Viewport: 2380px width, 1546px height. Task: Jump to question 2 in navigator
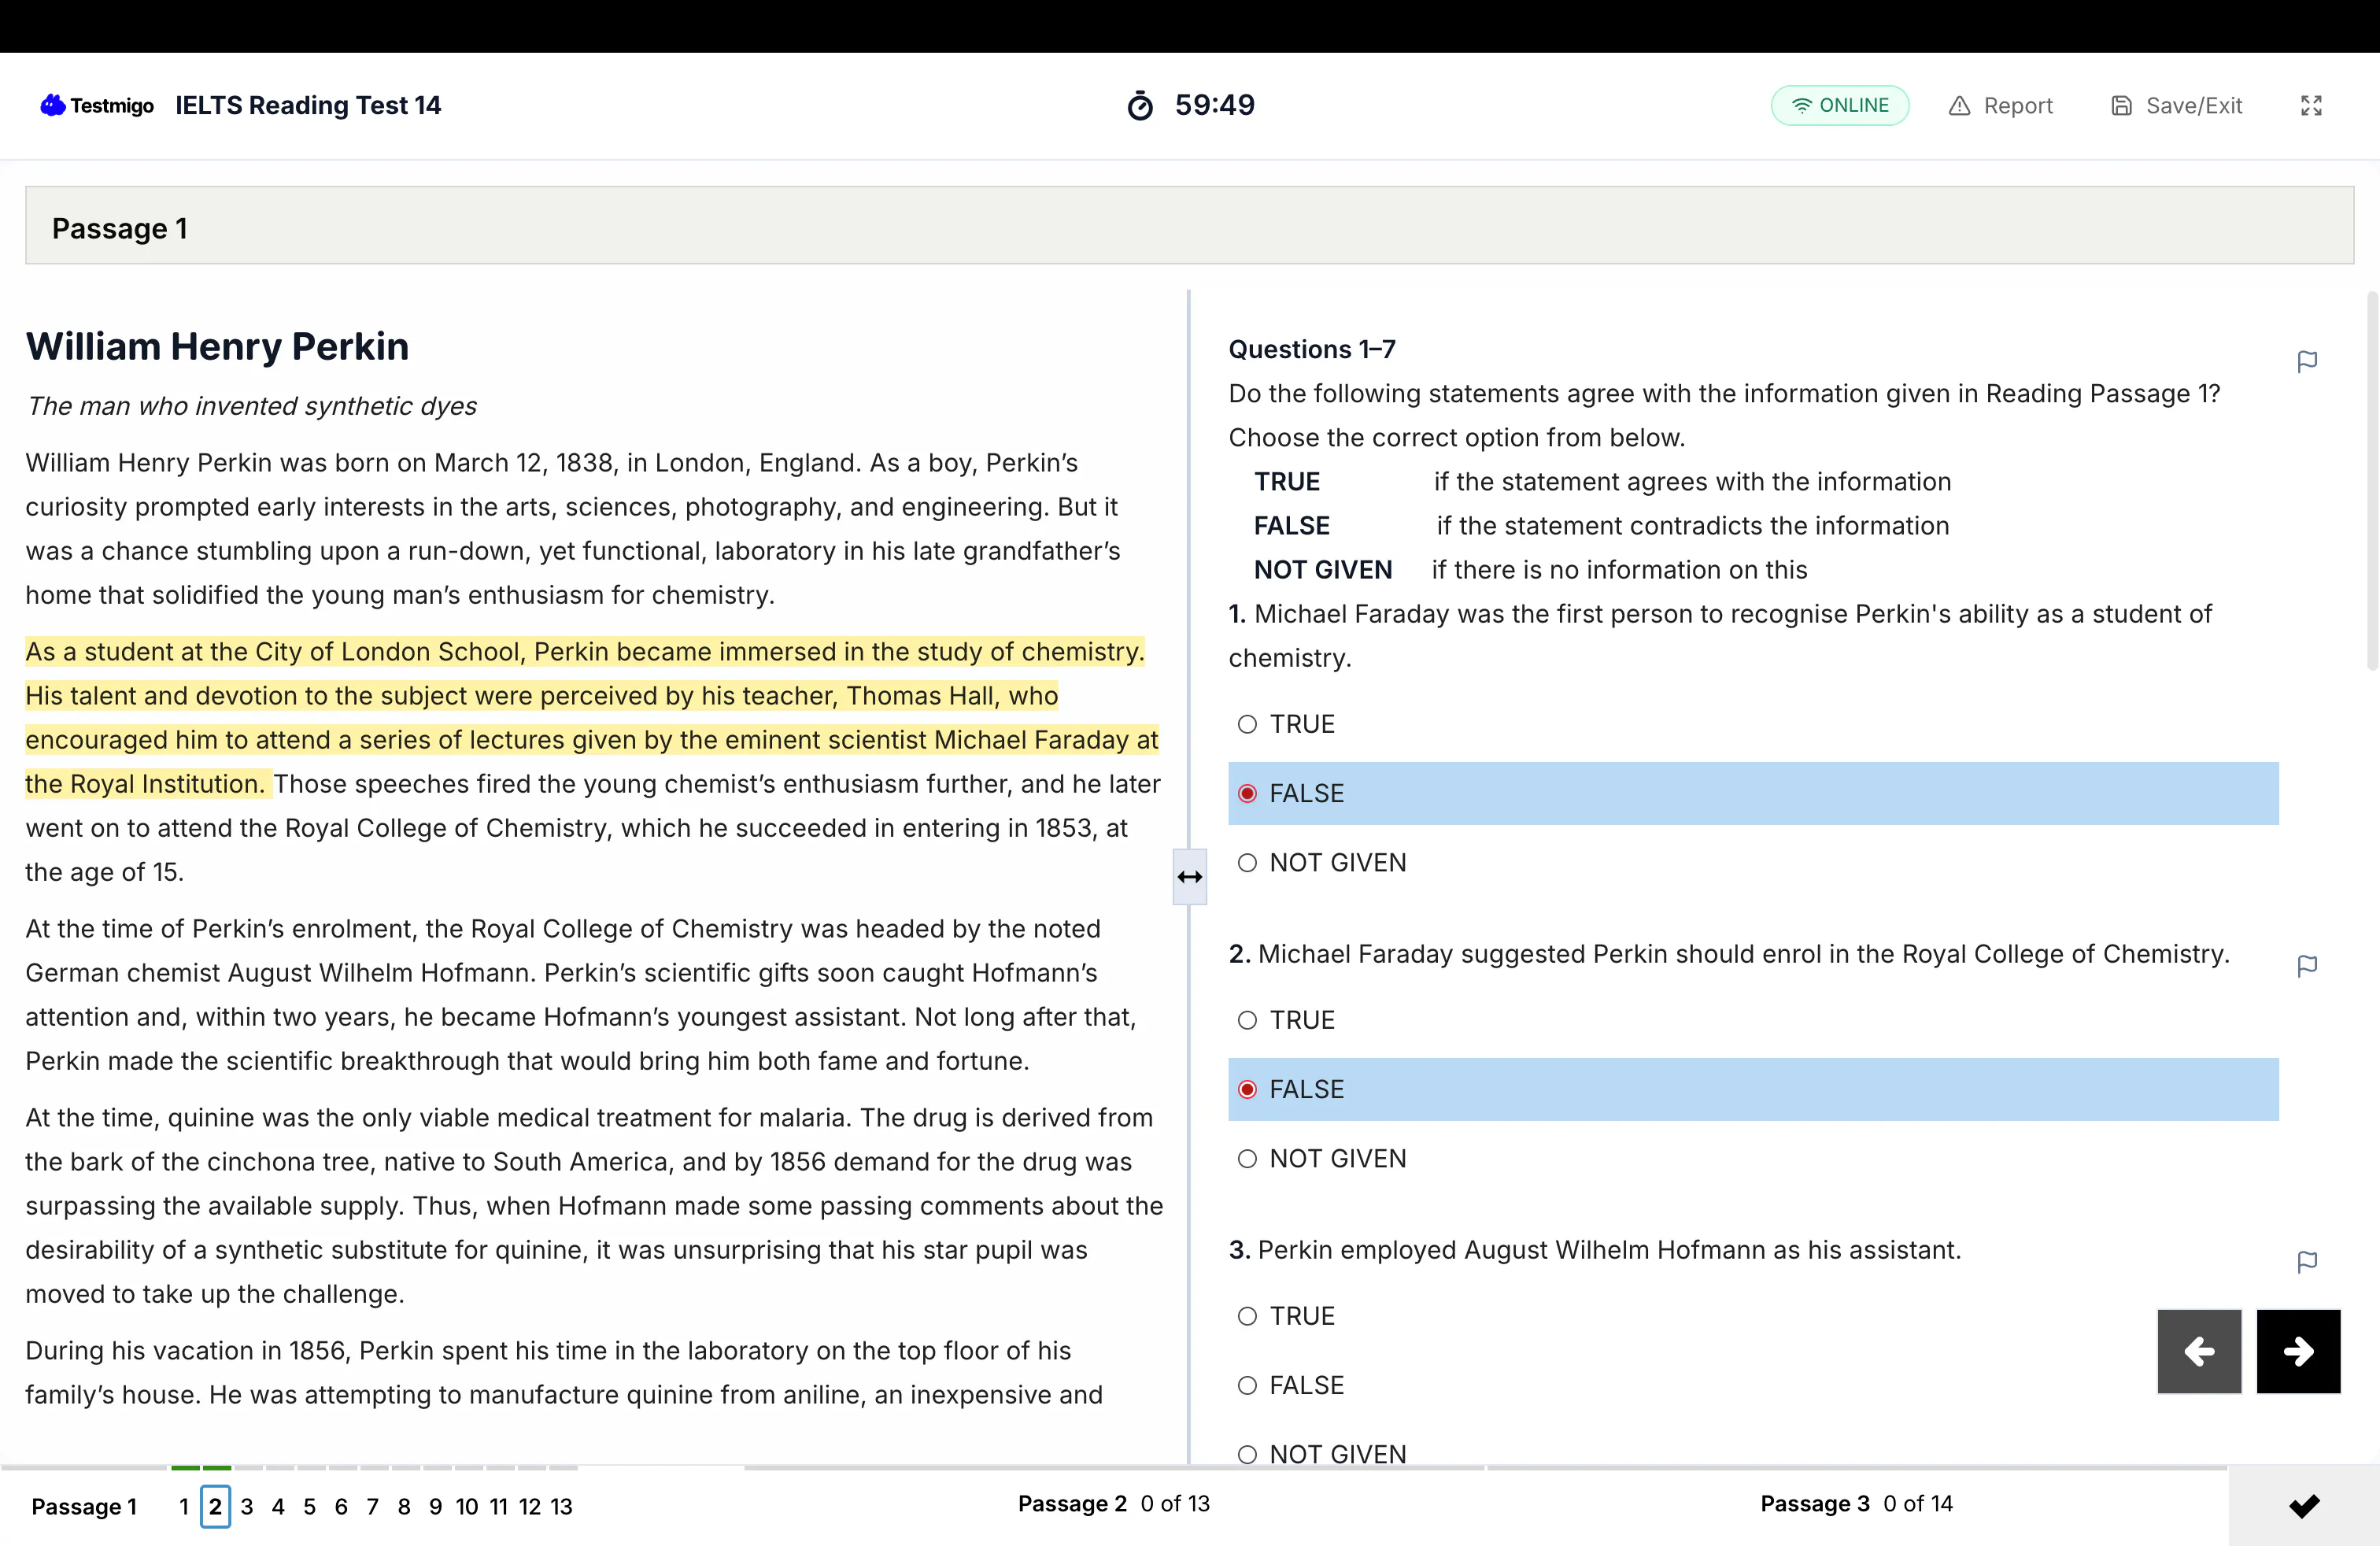215,1506
